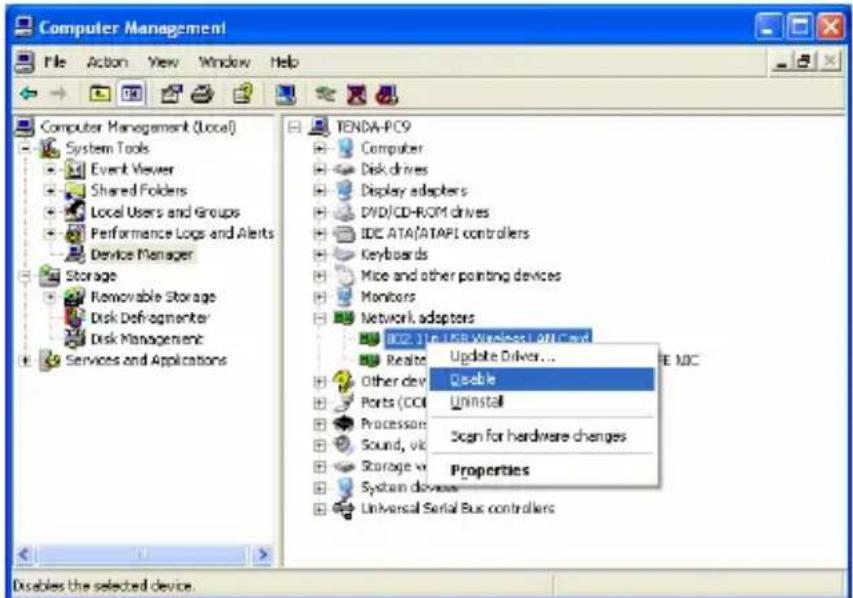Click the Help toolbar icon
853x598 pixels.
click(x=243, y=94)
